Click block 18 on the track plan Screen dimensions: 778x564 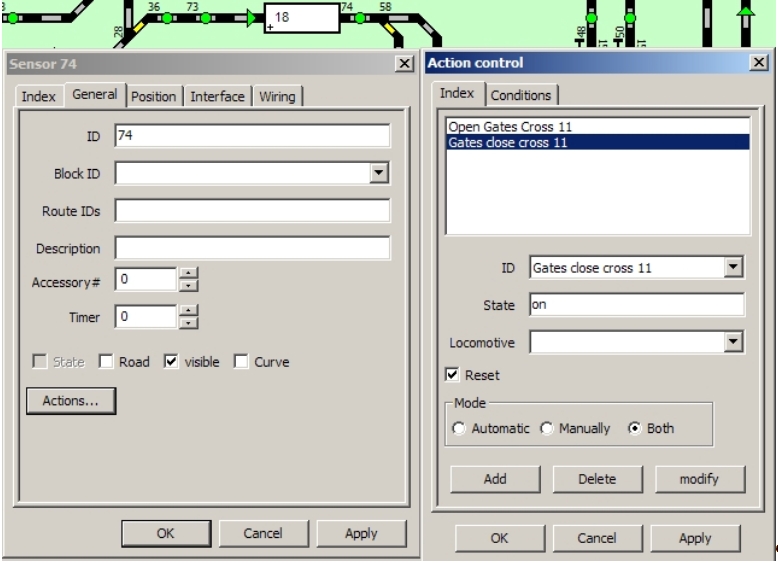click(302, 18)
